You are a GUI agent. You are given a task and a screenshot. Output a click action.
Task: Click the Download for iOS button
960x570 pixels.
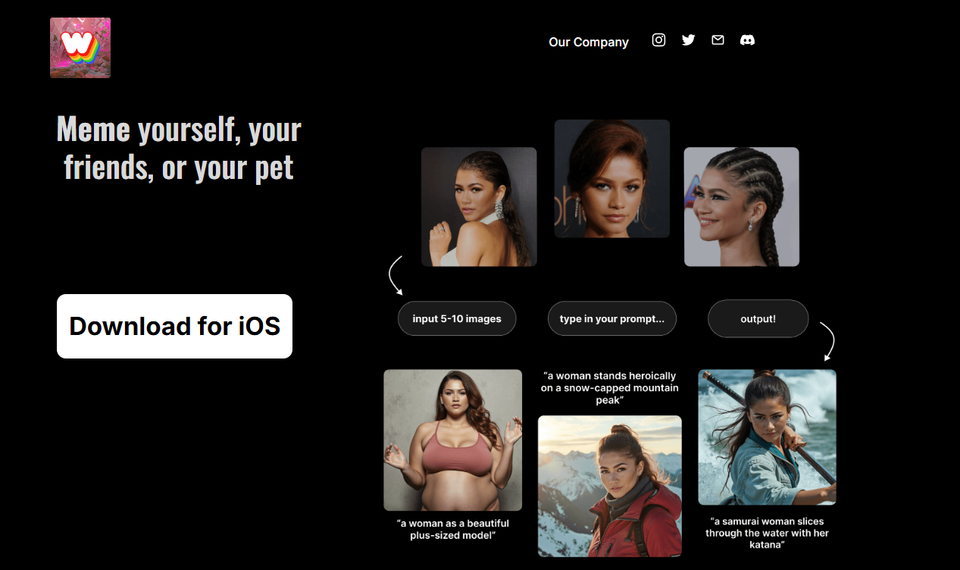pyautogui.click(x=174, y=326)
